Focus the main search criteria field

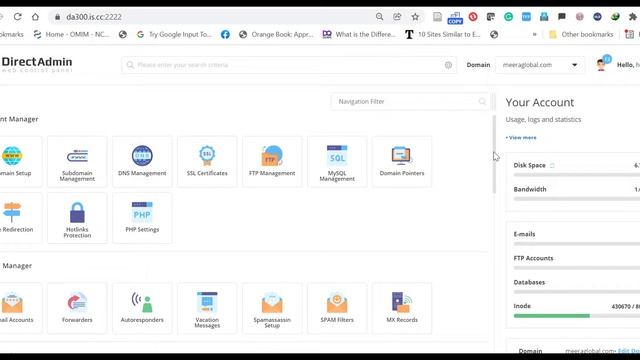point(289,65)
